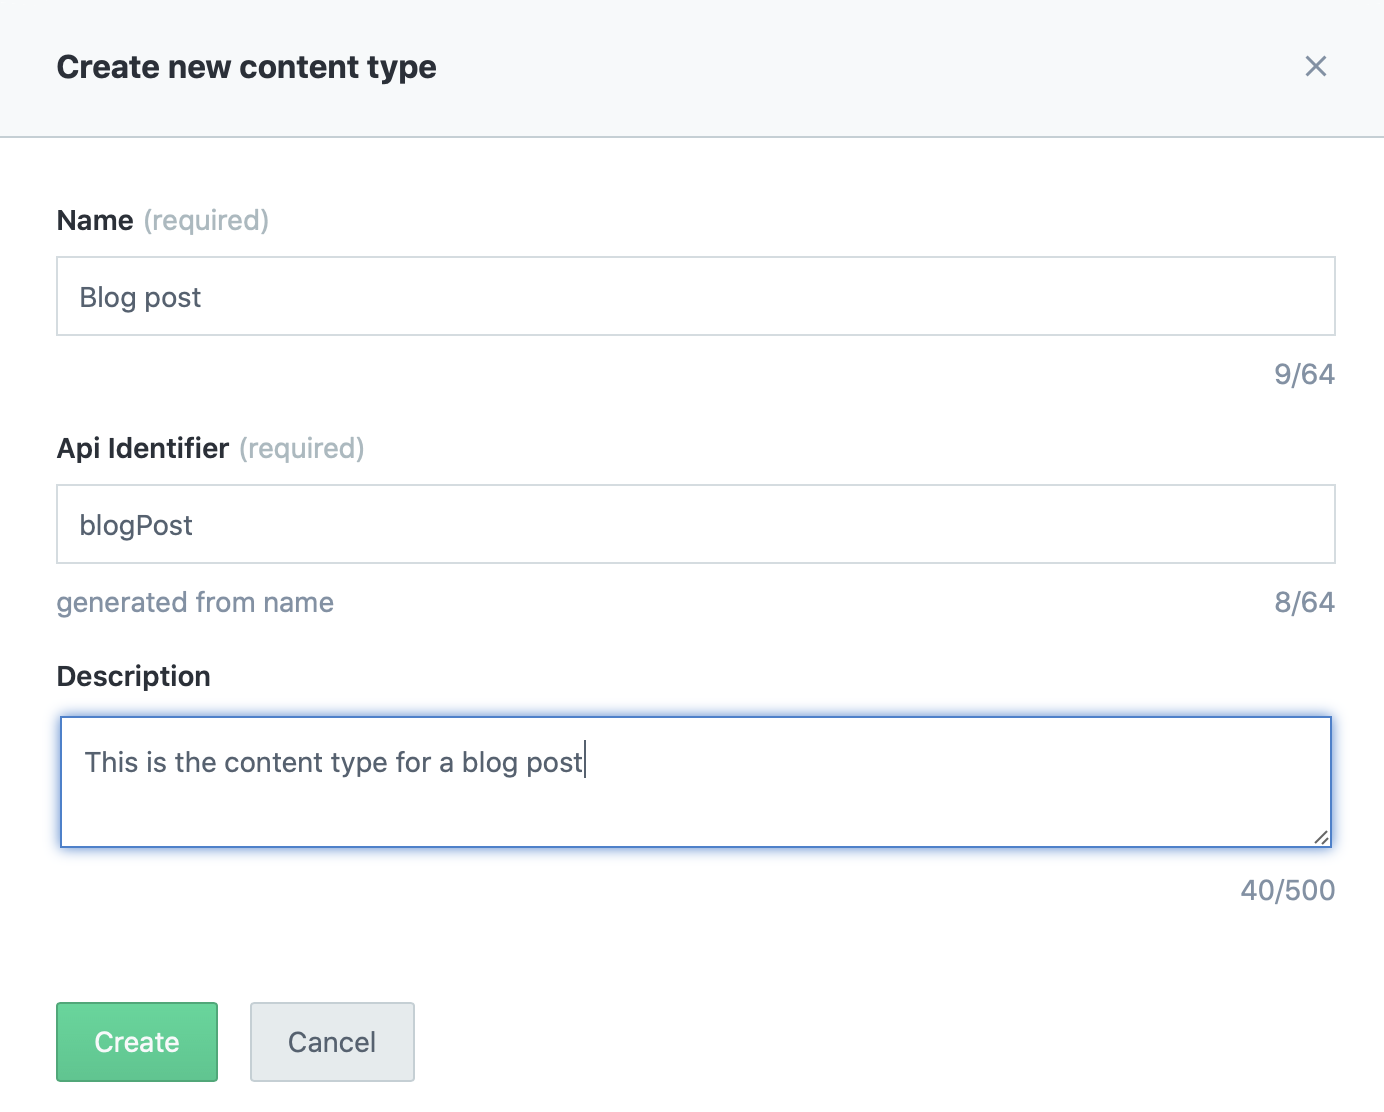Click the 'generated from name' hint text
Viewport: 1384px width, 1112px height.
click(x=196, y=602)
